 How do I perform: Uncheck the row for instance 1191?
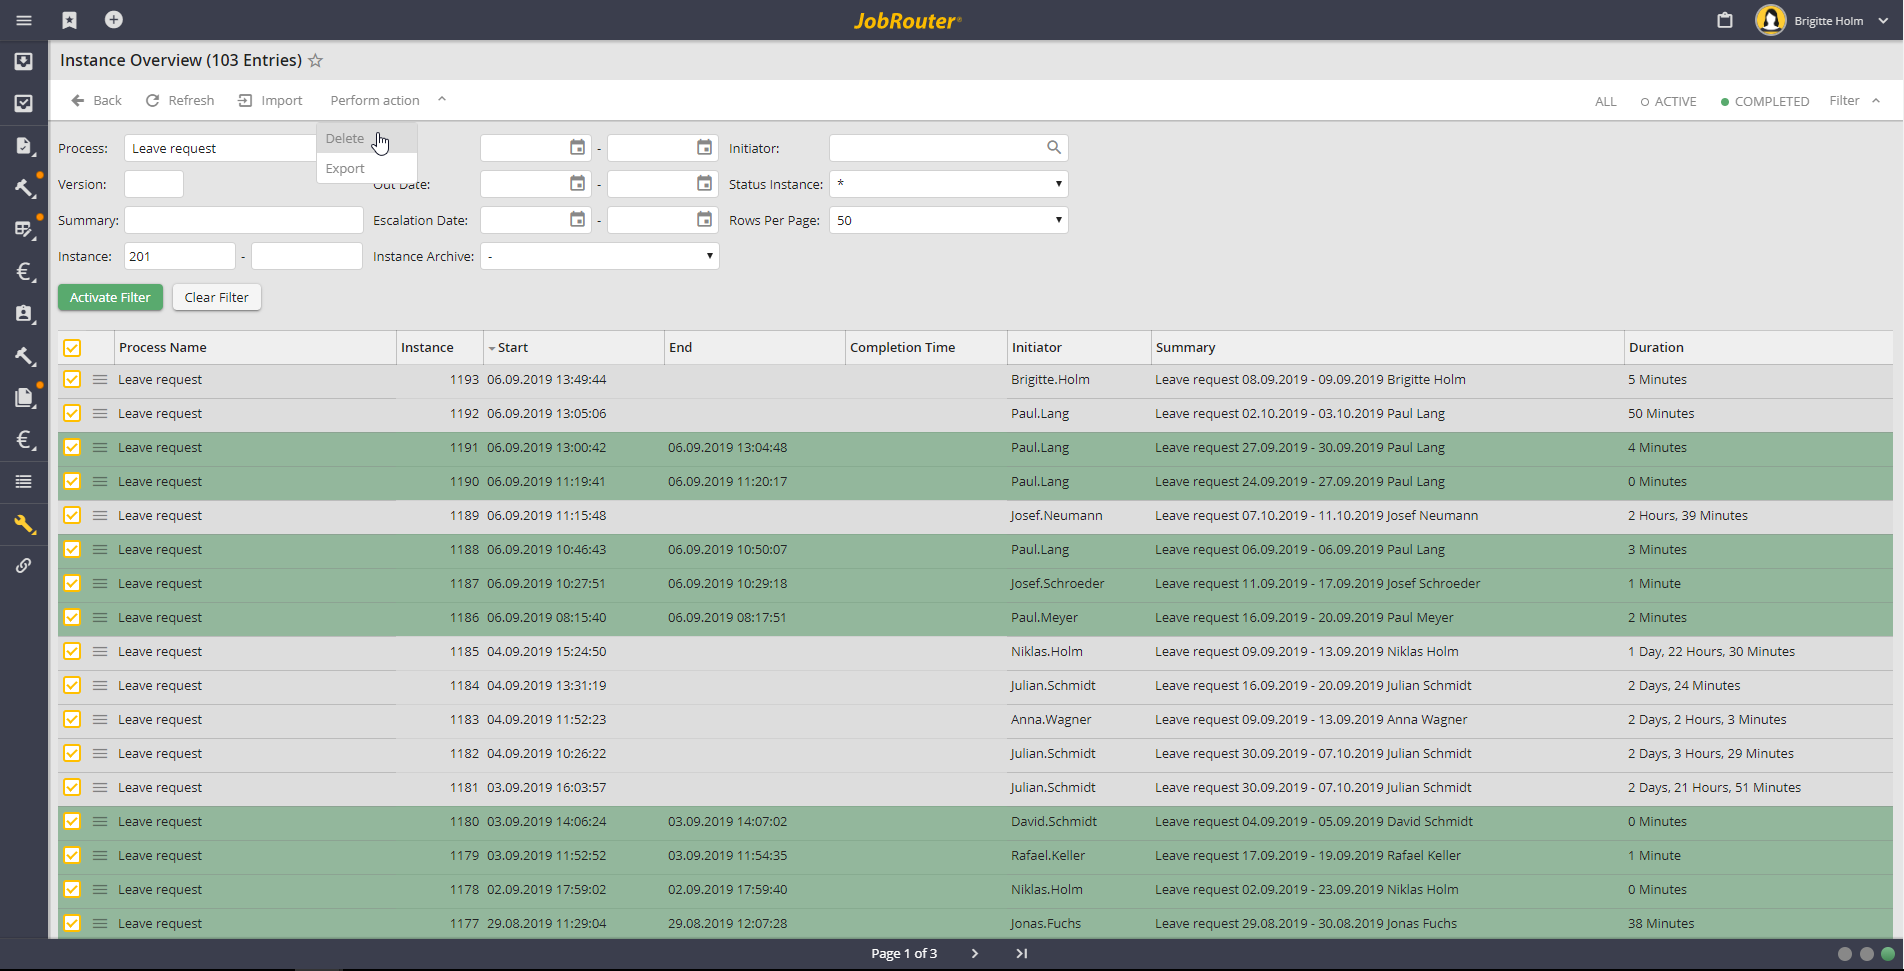(72, 448)
